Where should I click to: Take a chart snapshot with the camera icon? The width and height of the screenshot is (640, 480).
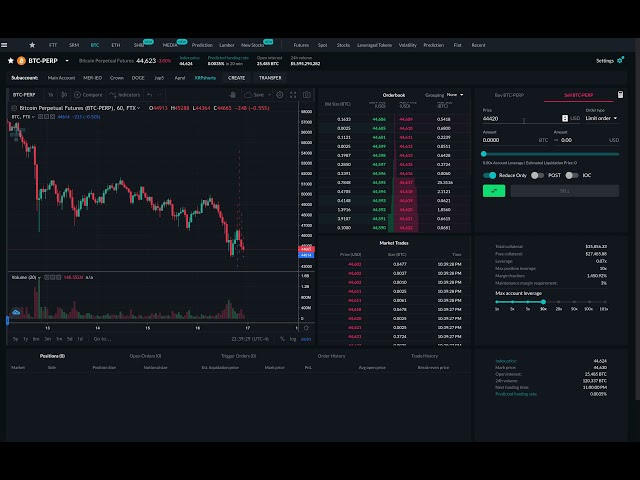pos(307,95)
